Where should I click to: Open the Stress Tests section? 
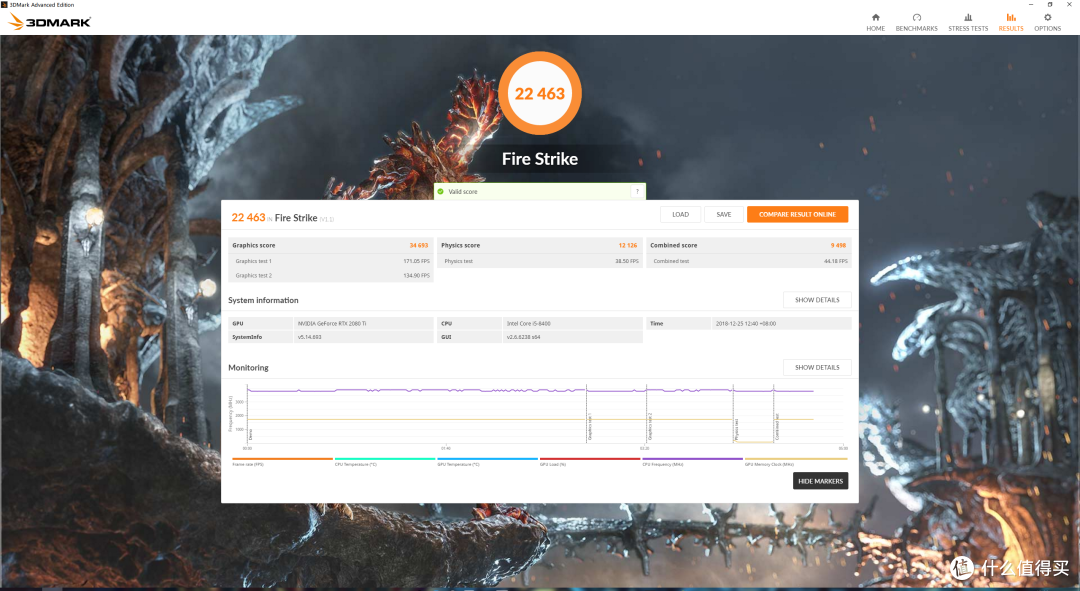pyautogui.click(x=968, y=23)
